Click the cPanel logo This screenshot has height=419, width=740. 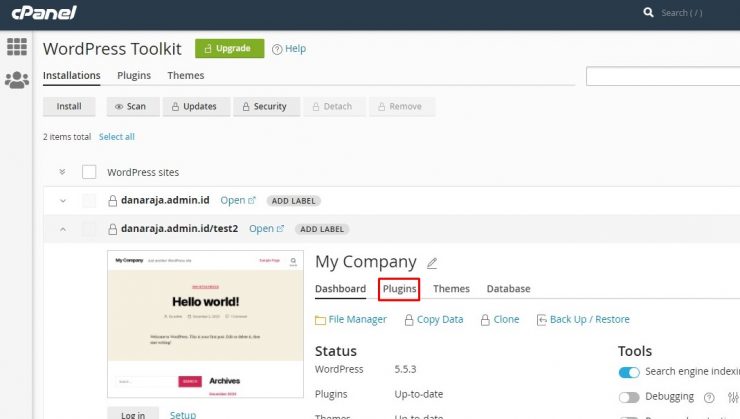[44, 13]
